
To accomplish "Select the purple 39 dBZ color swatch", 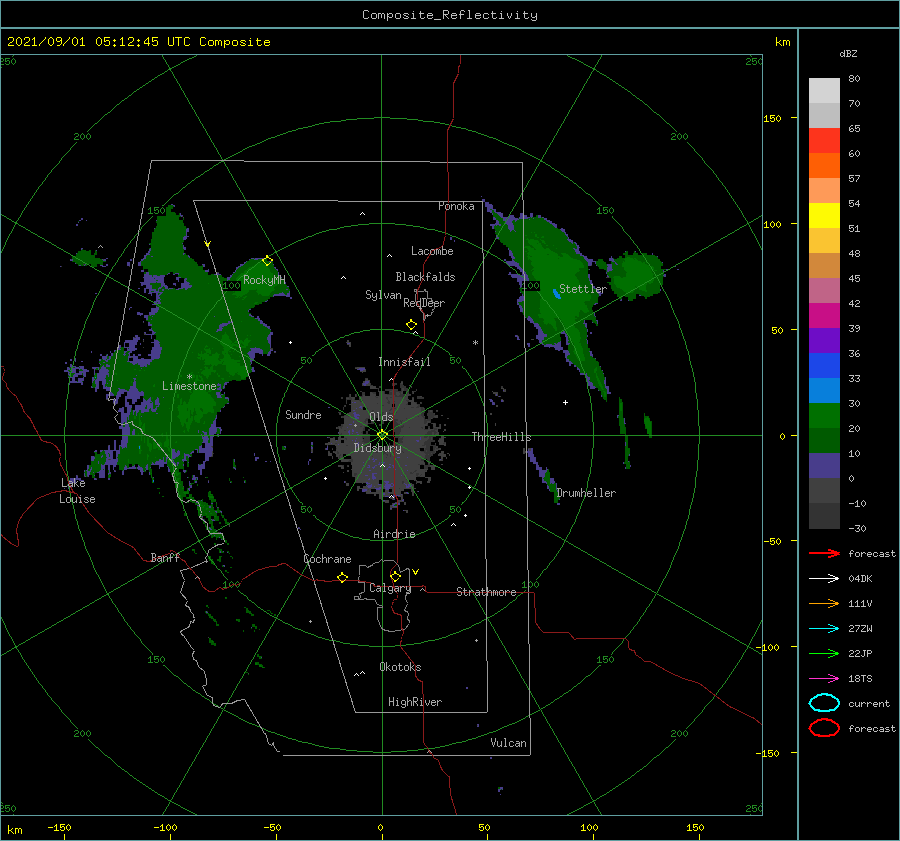I will (x=824, y=340).
